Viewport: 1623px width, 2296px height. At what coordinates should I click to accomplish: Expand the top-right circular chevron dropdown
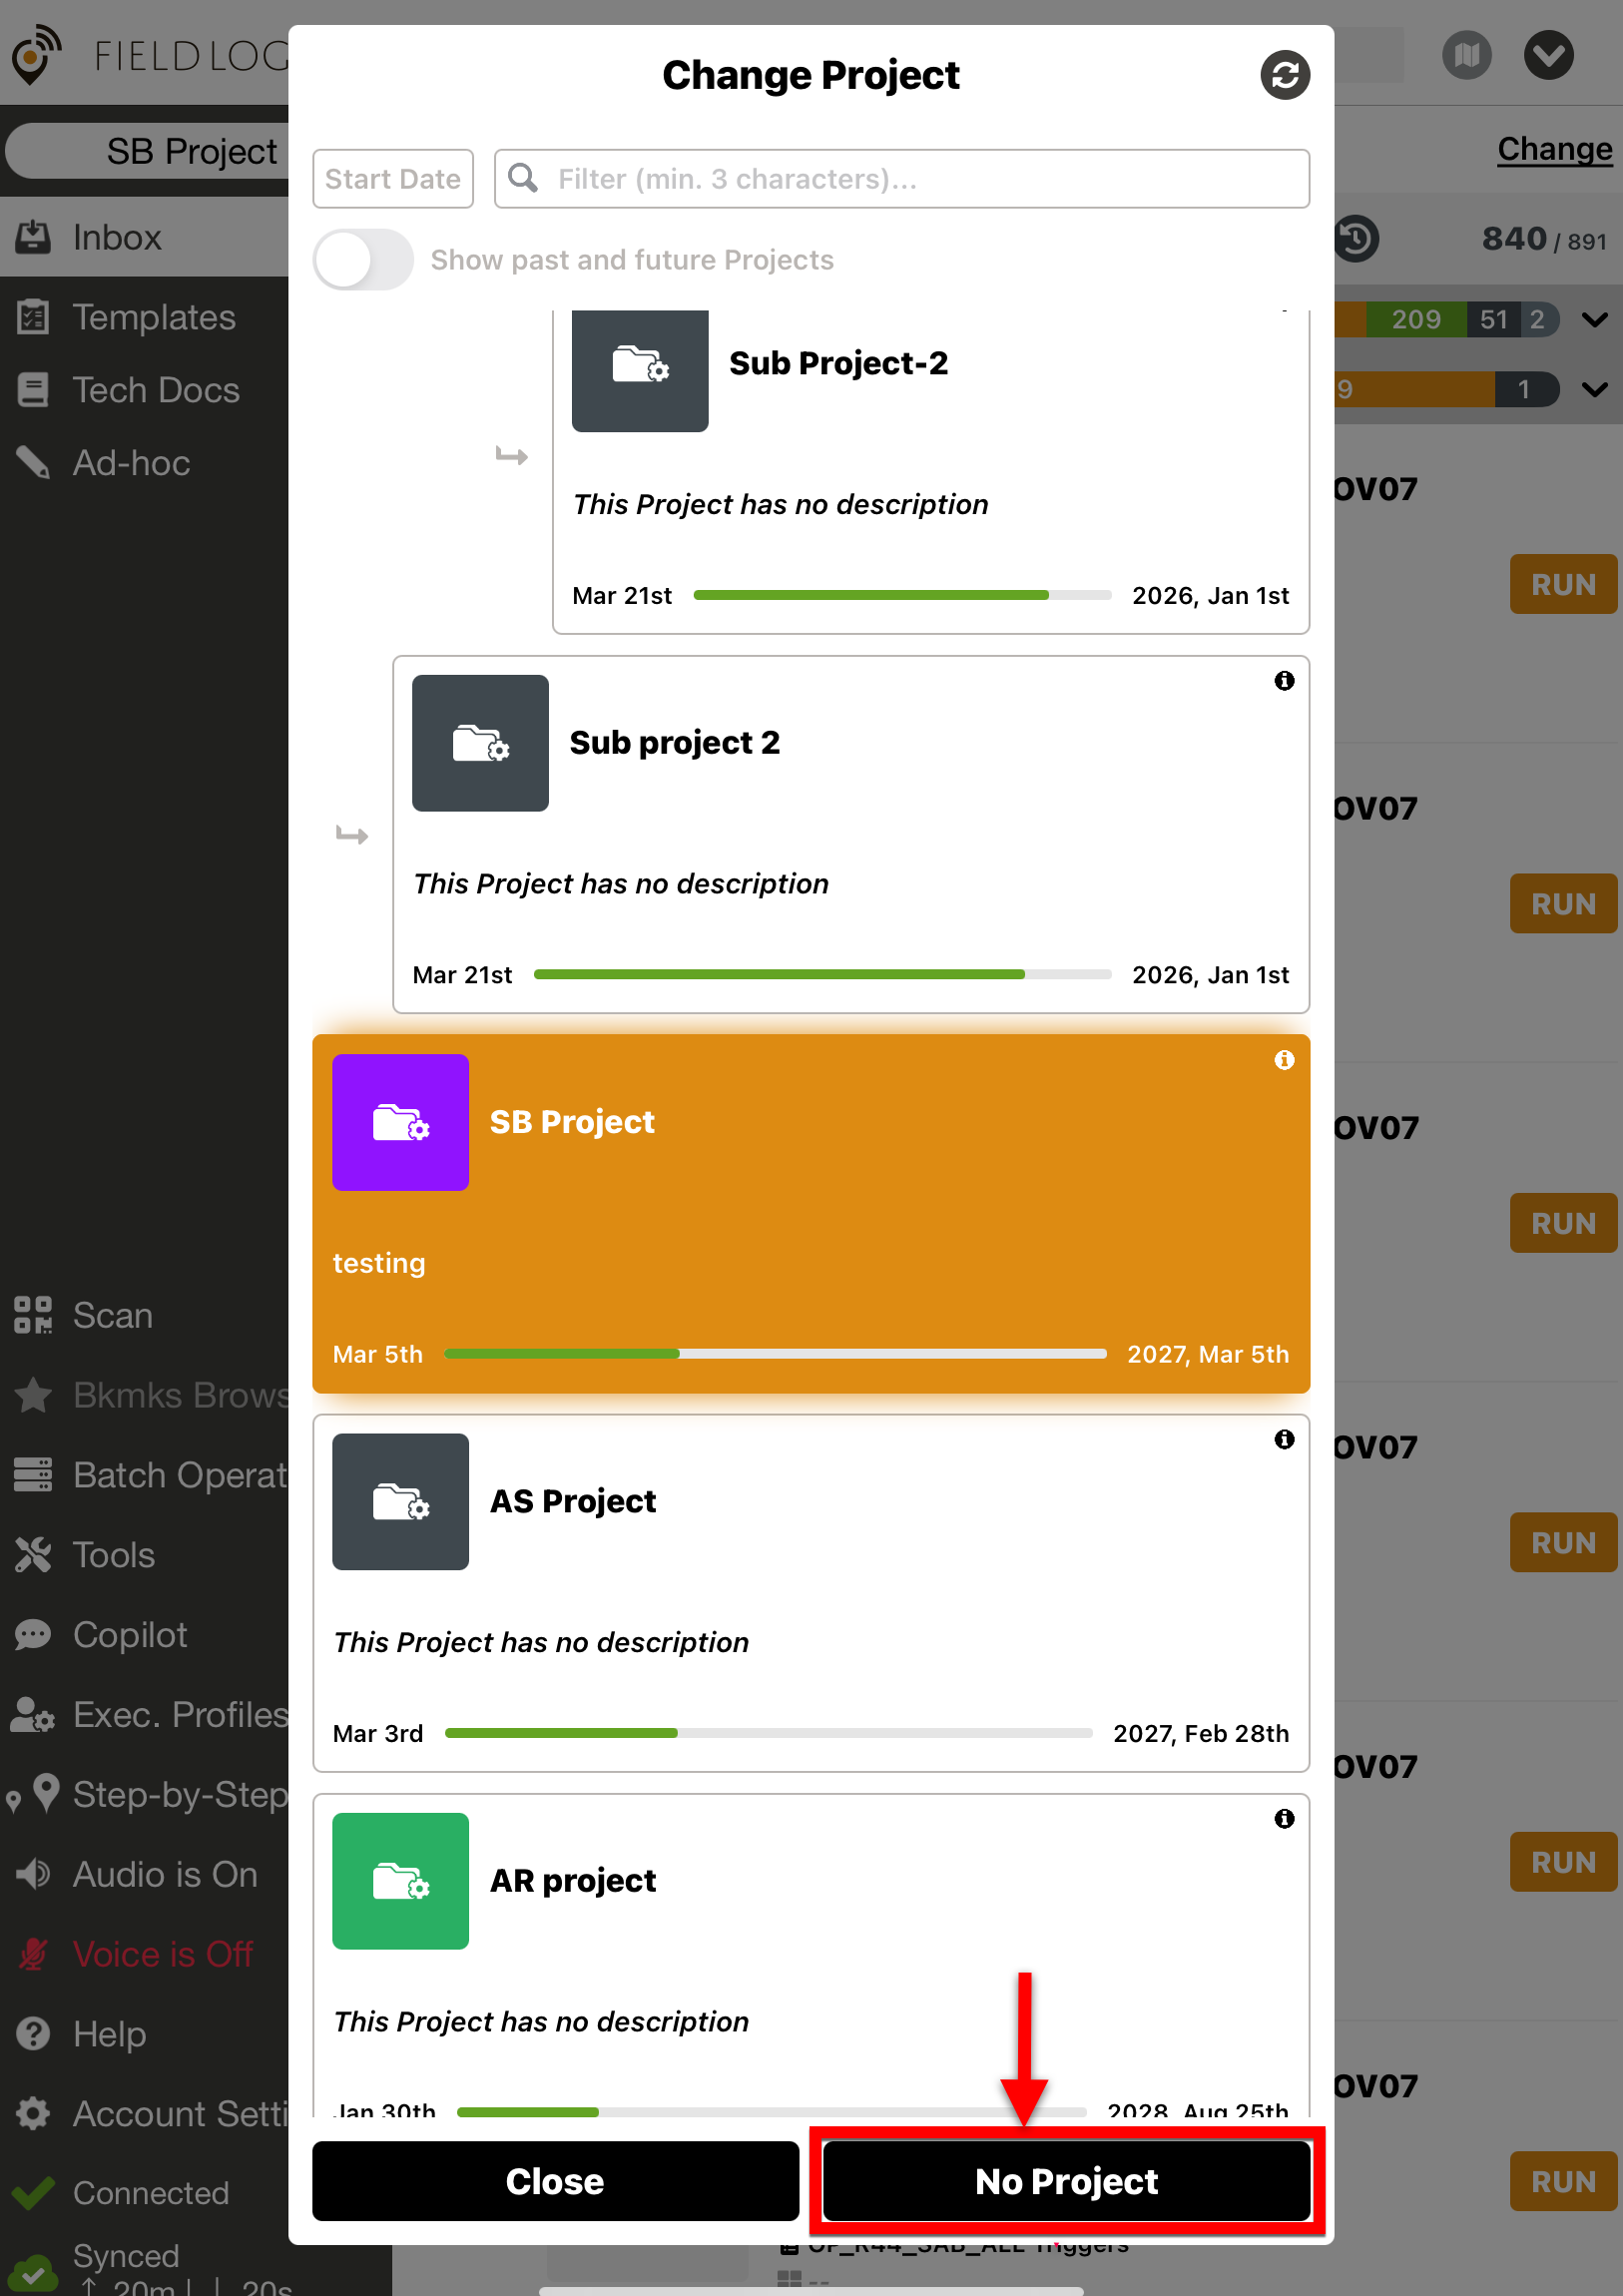[1548, 55]
